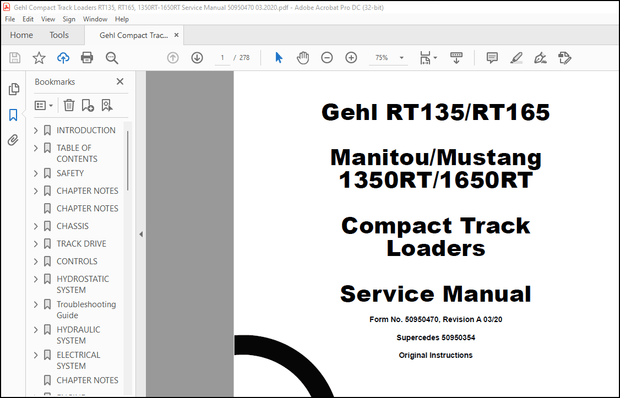
Task: Close the Bookmarks panel
Action: pos(120,81)
